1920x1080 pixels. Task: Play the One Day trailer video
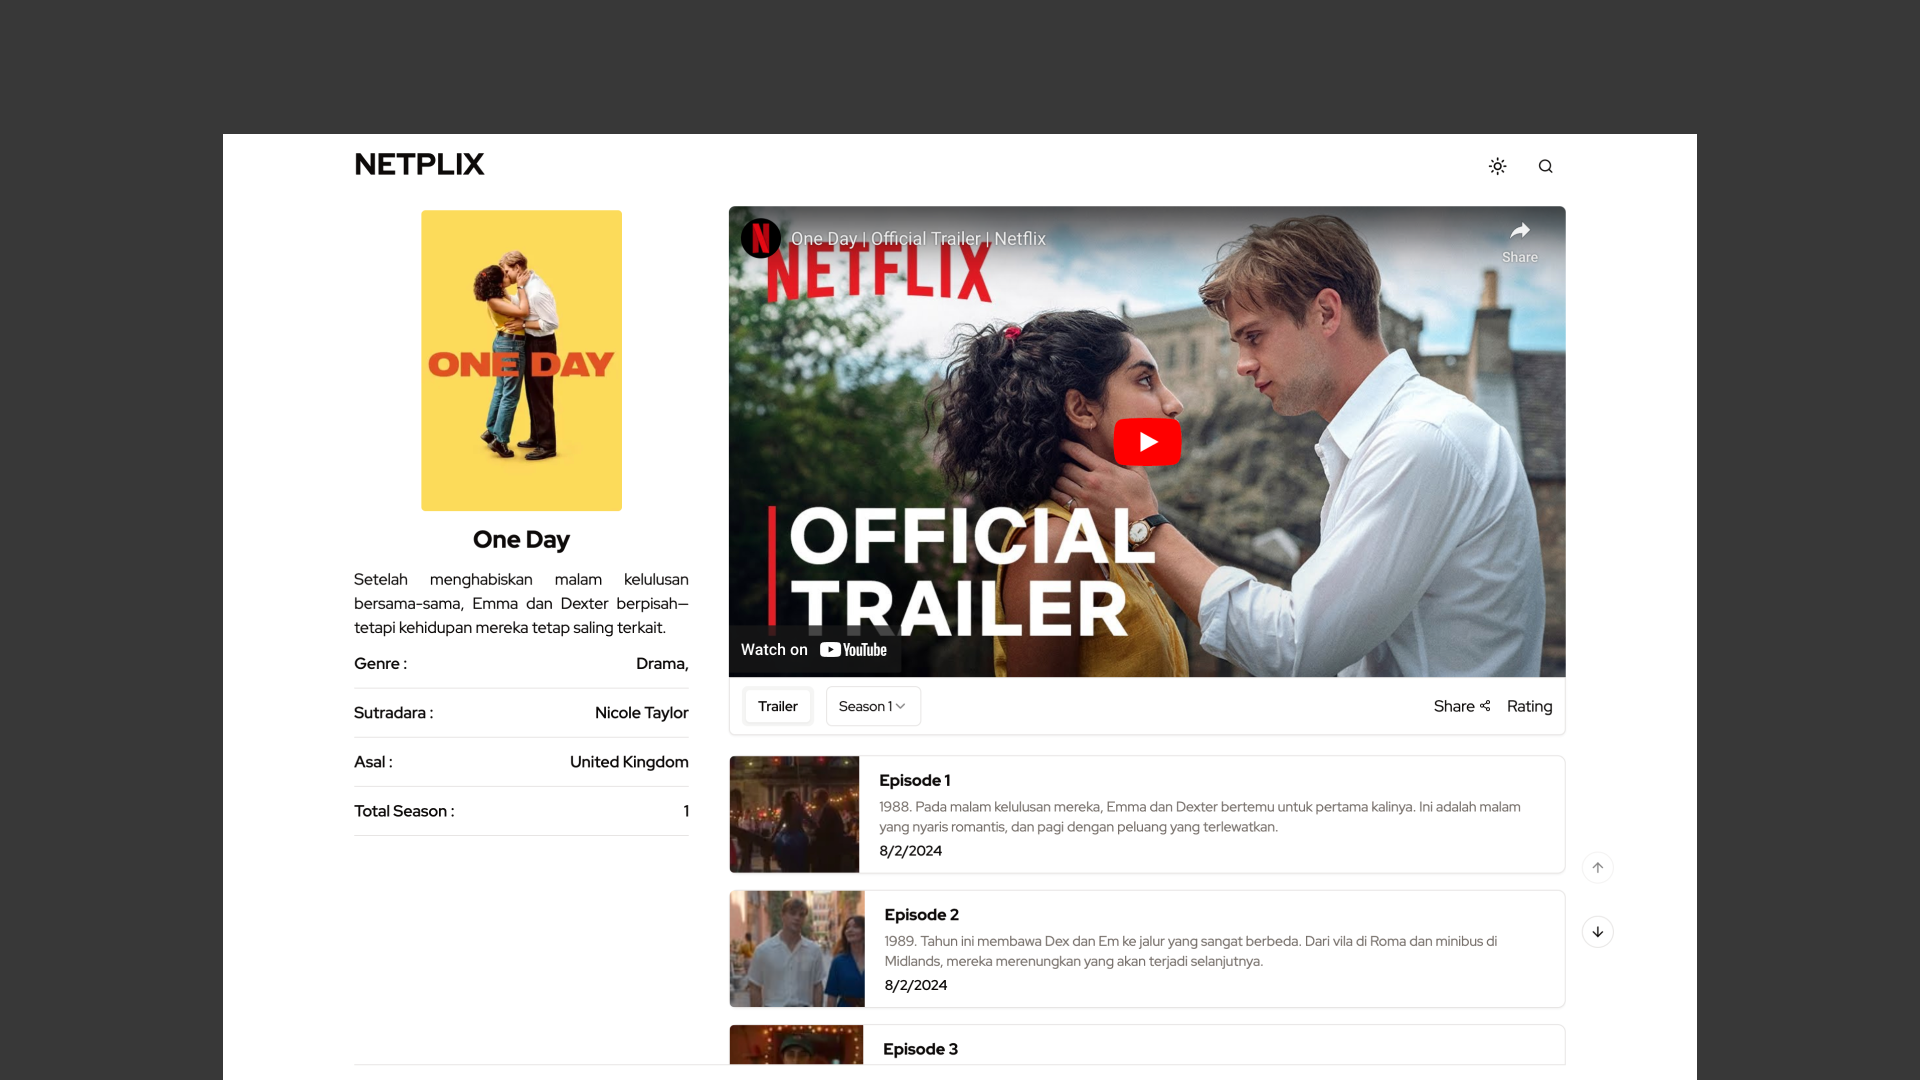[1147, 442]
